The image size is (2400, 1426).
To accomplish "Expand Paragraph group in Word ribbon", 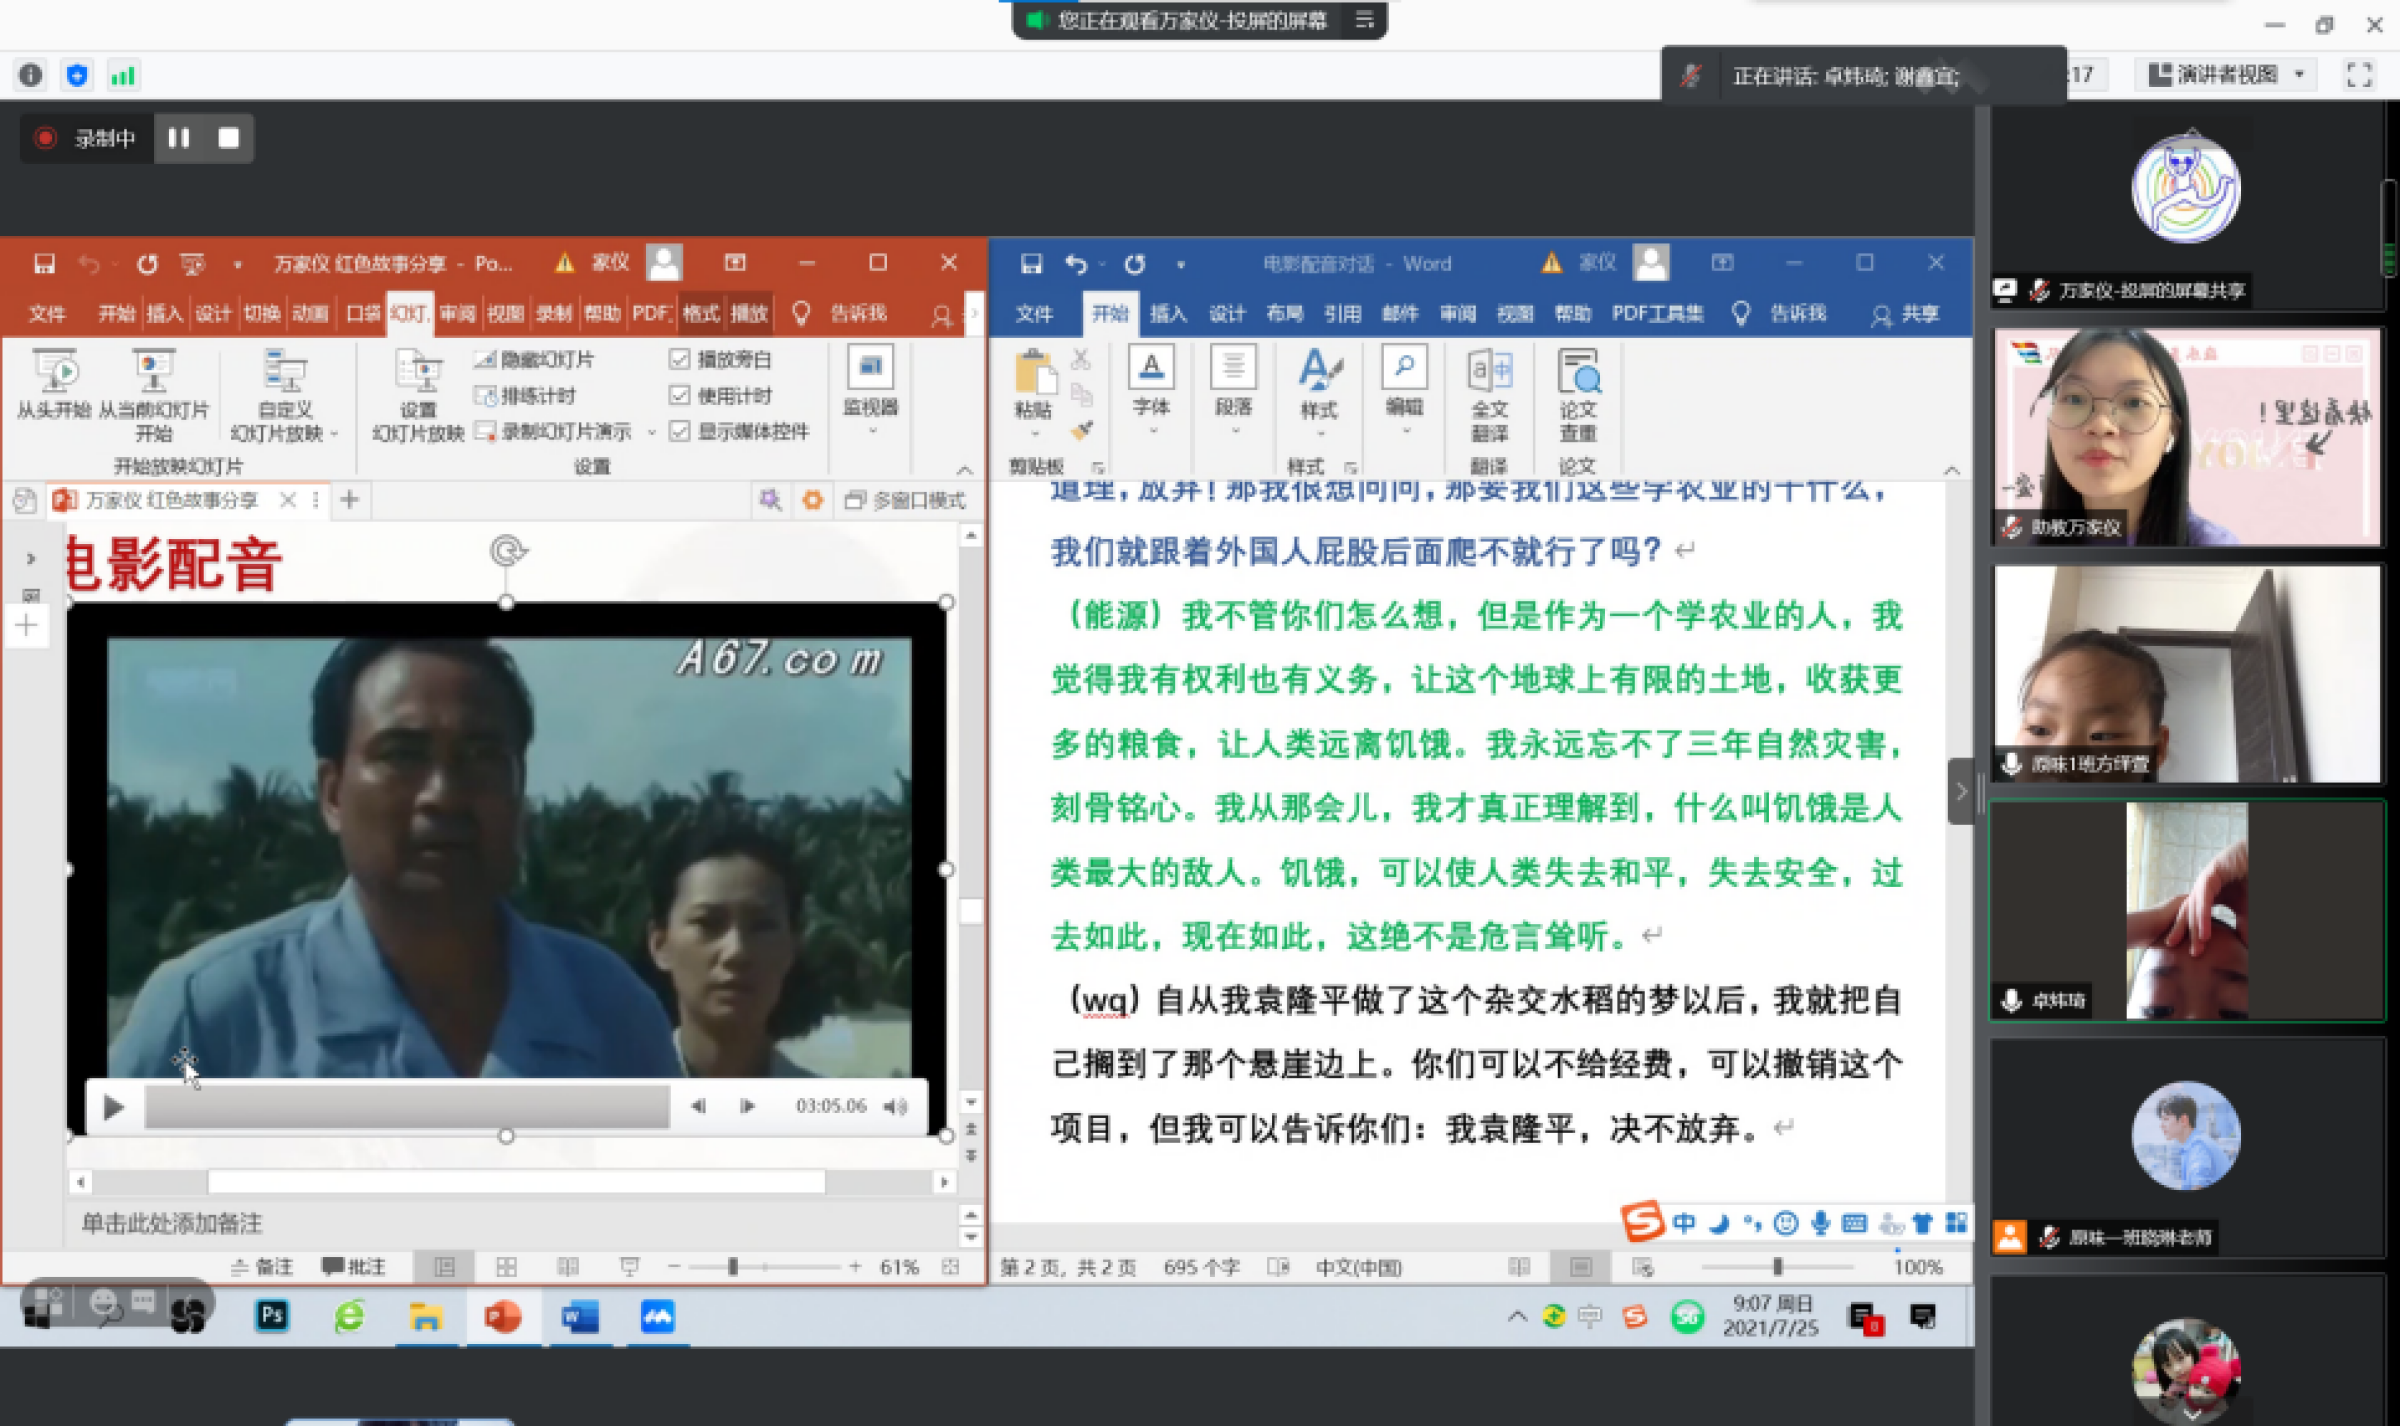I will tap(1234, 390).
